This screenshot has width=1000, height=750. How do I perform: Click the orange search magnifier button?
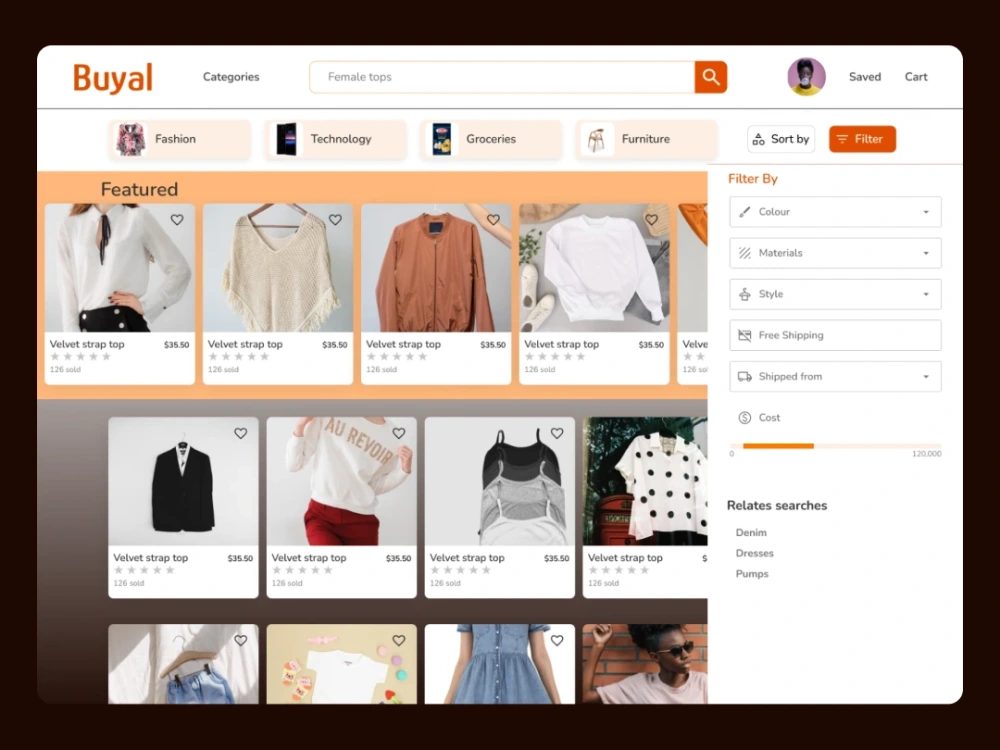[710, 77]
